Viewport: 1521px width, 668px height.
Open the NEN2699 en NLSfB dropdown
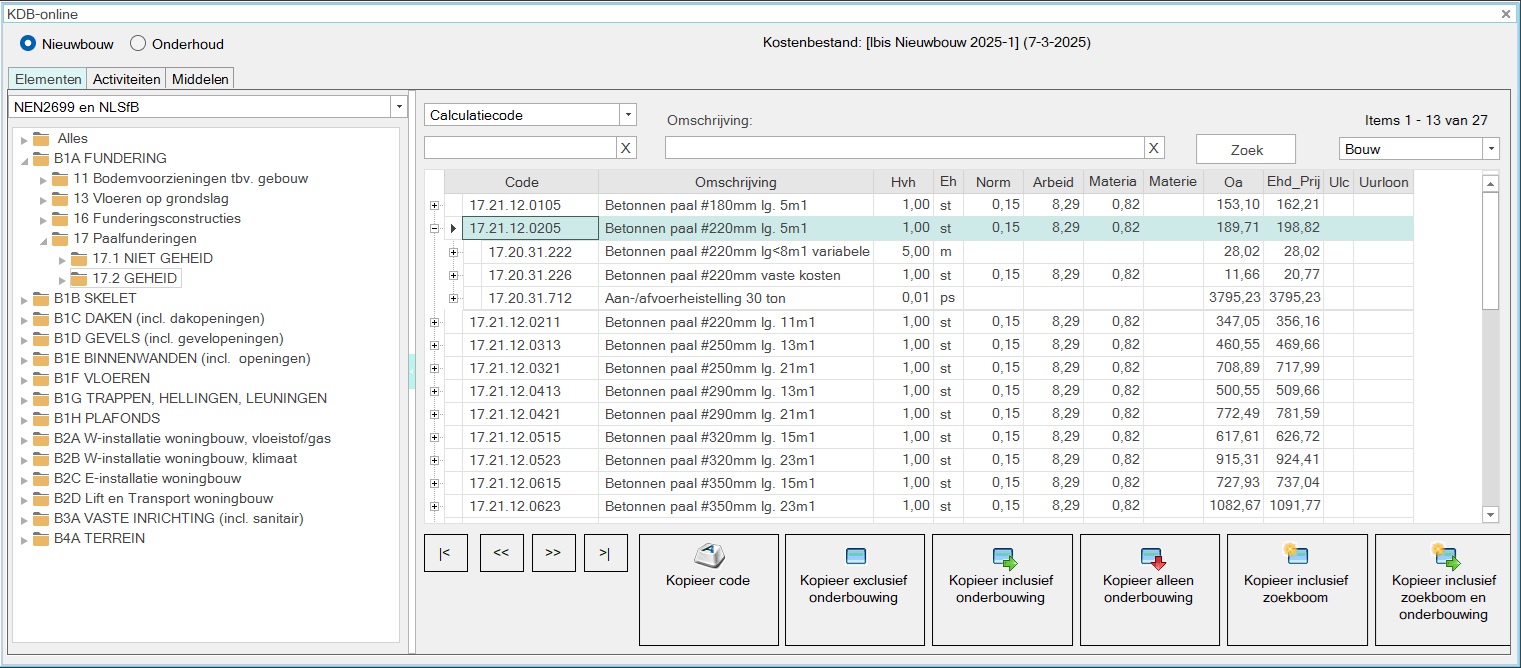click(399, 107)
